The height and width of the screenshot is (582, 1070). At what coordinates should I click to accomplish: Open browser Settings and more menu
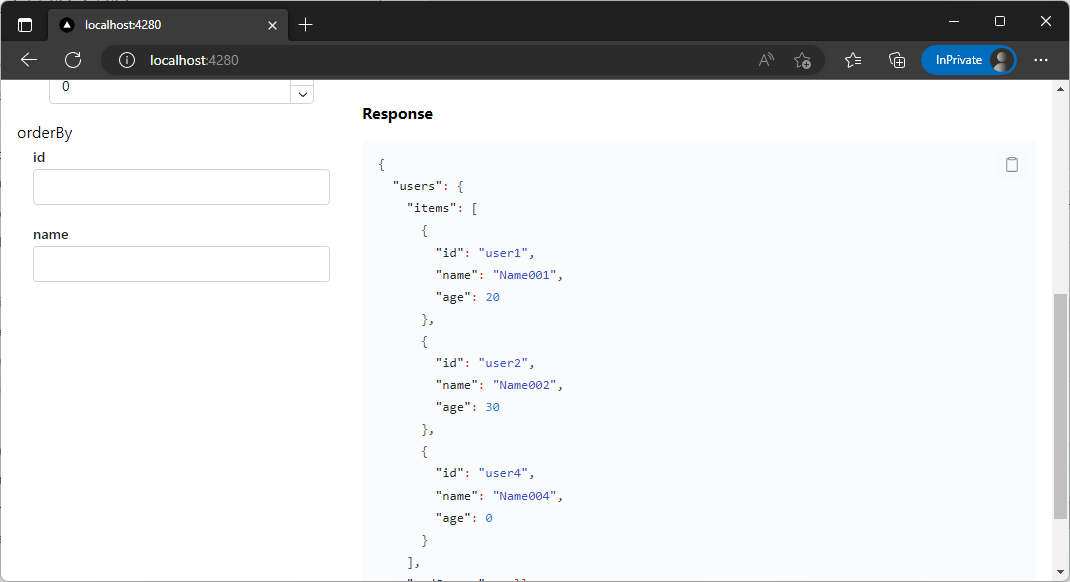click(x=1041, y=60)
